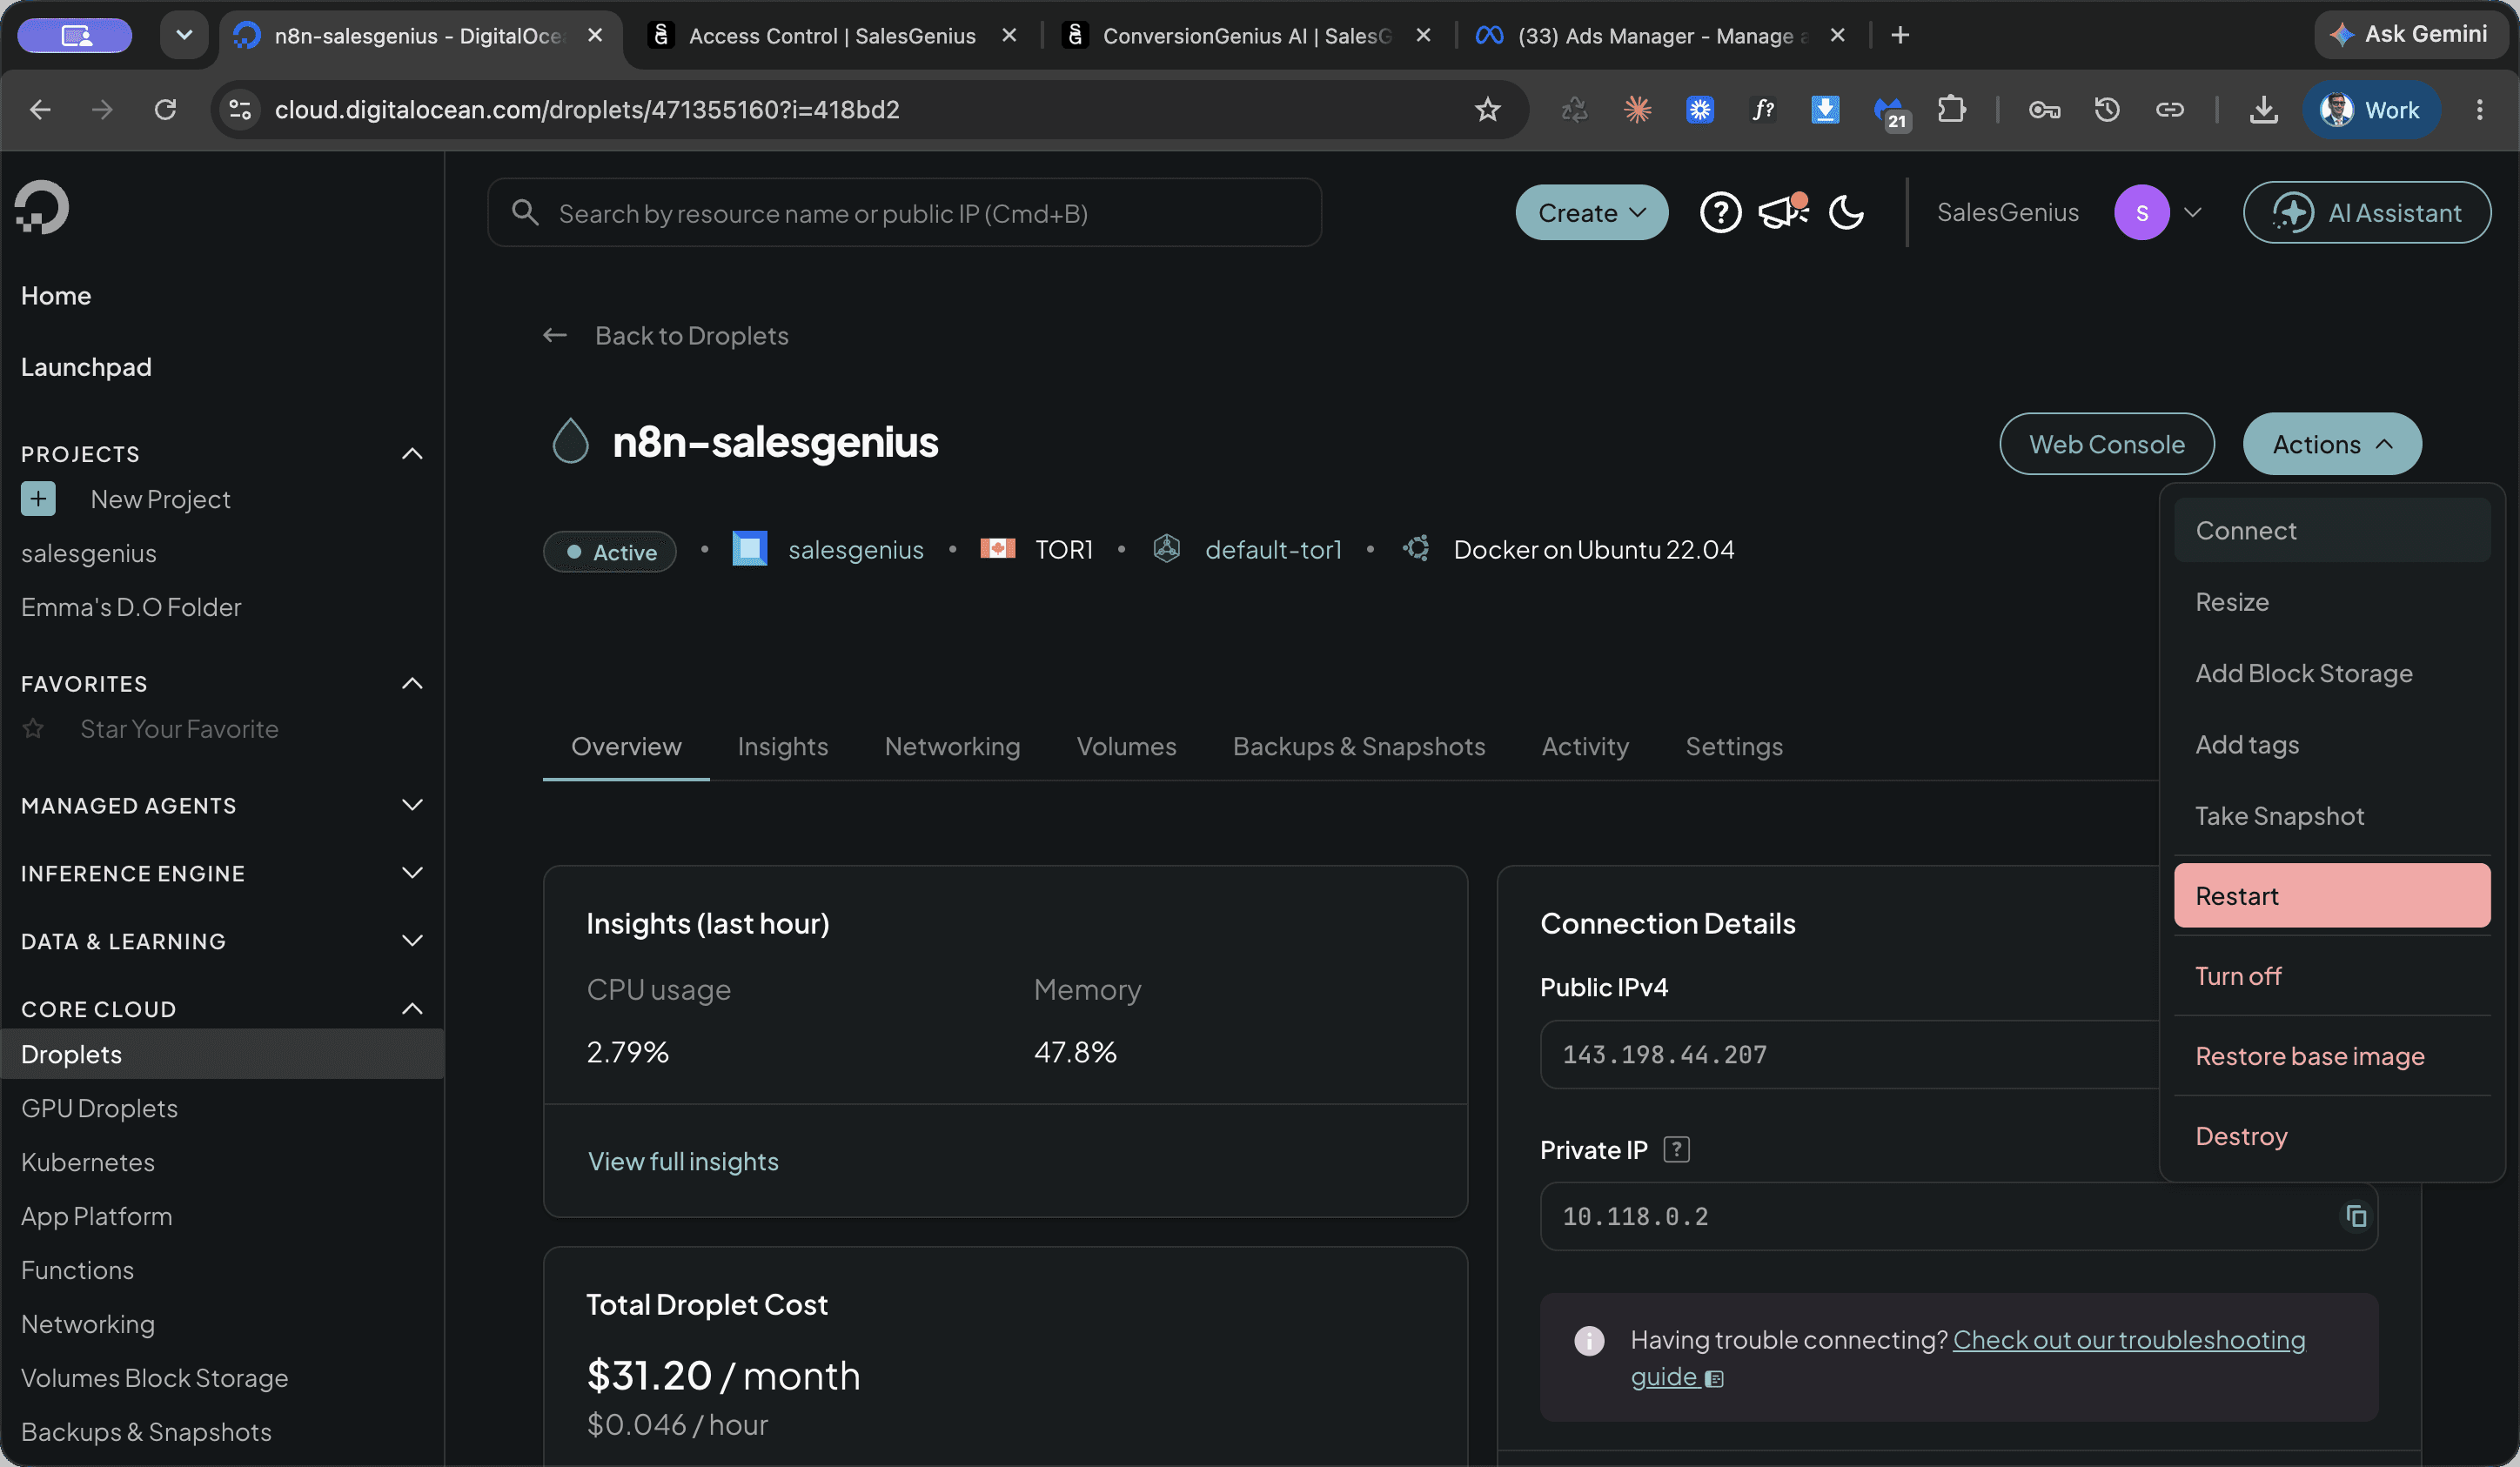The height and width of the screenshot is (1467, 2520).
Task: Click View full insights link
Action: 683,1161
